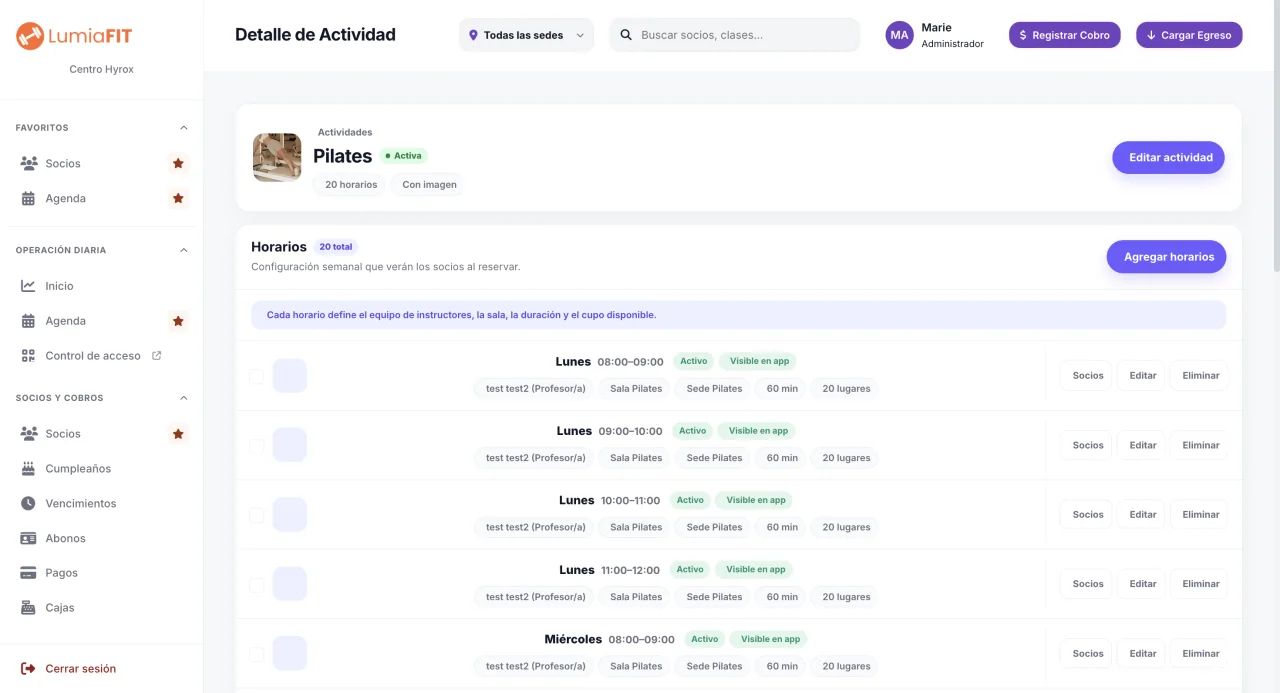Open Control de acceso external link icon
1280x693 pixels.
[x=156, y=355]
